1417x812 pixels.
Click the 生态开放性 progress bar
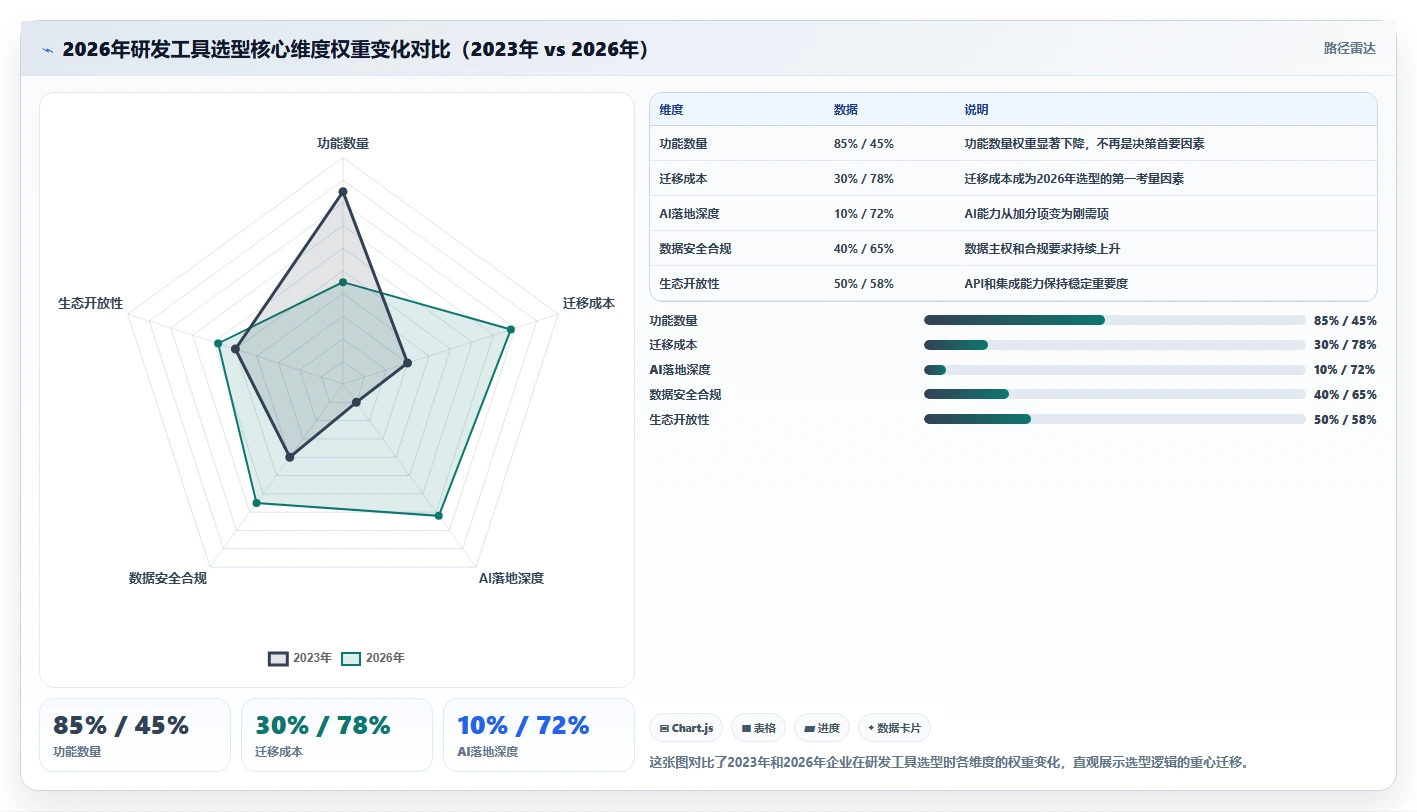point(1115,419)
